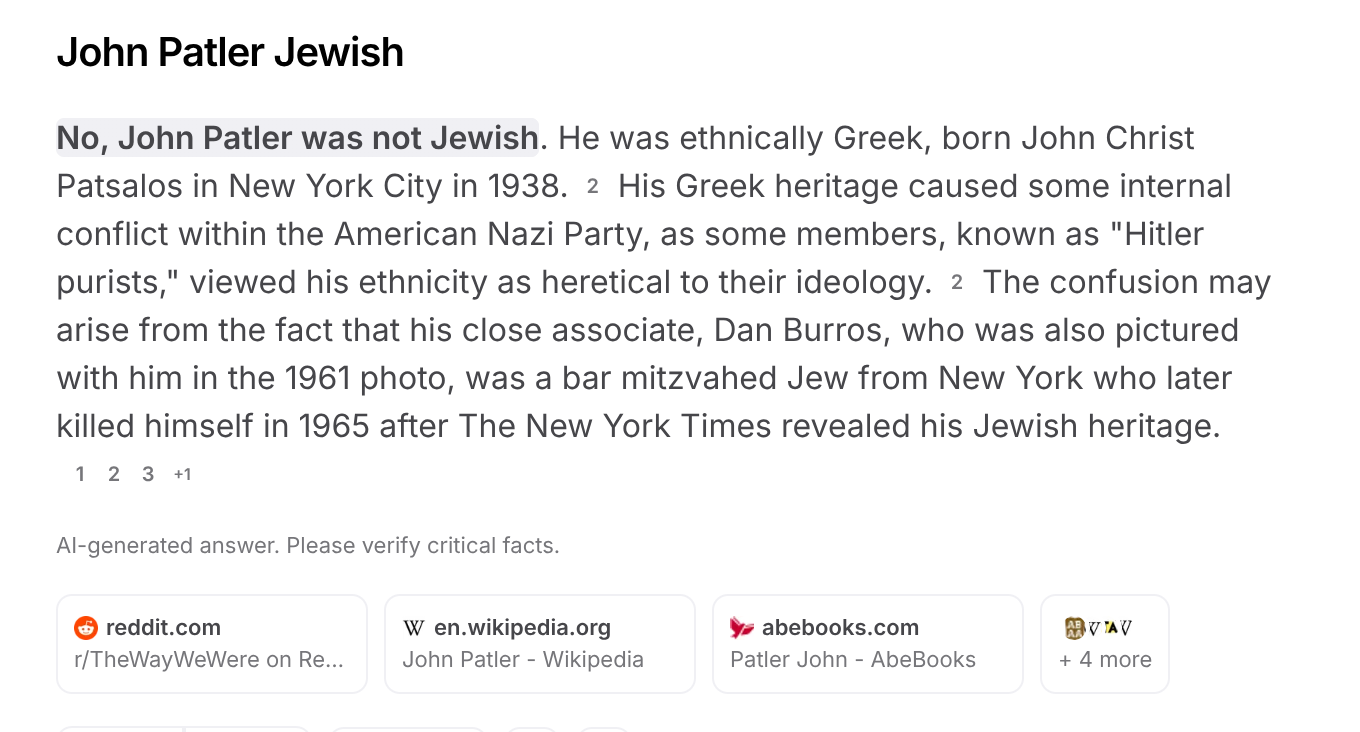Click highlighted 'No, John Patler was not Jewish'
This screenshot has width=1360, height=732.
[x=297, y=138]
